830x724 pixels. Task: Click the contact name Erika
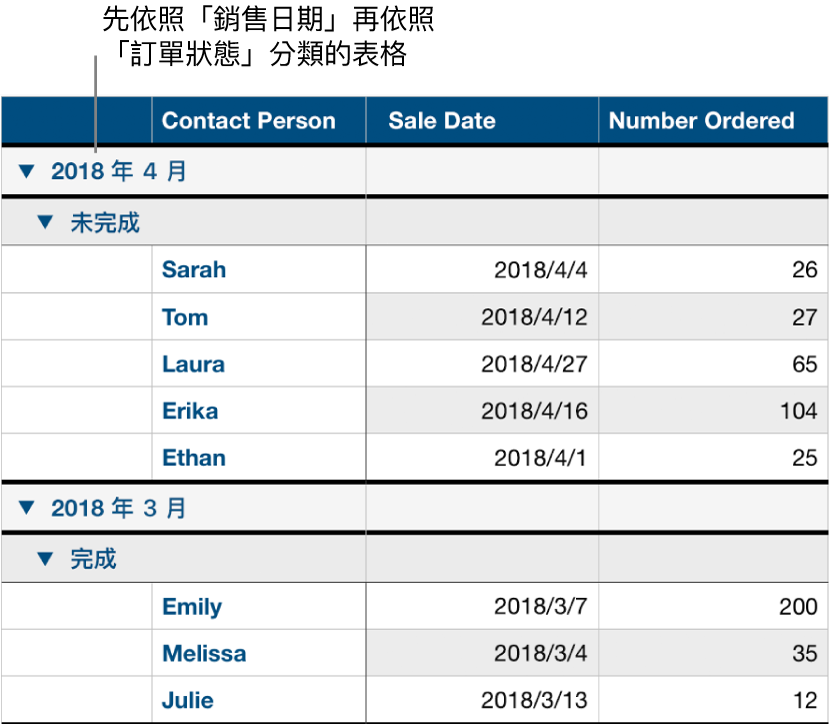click(x=190, y=411)
